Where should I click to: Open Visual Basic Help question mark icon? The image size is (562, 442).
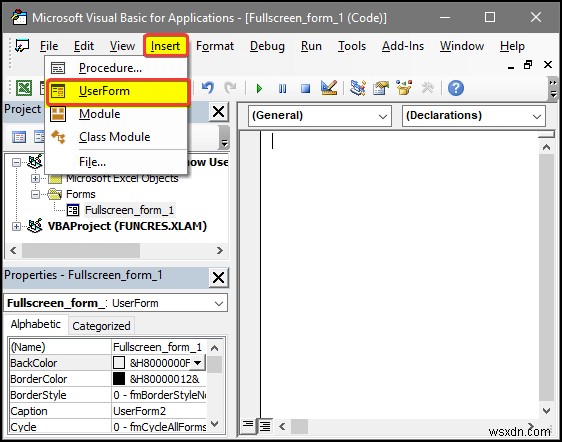click(x=456, y=88)
